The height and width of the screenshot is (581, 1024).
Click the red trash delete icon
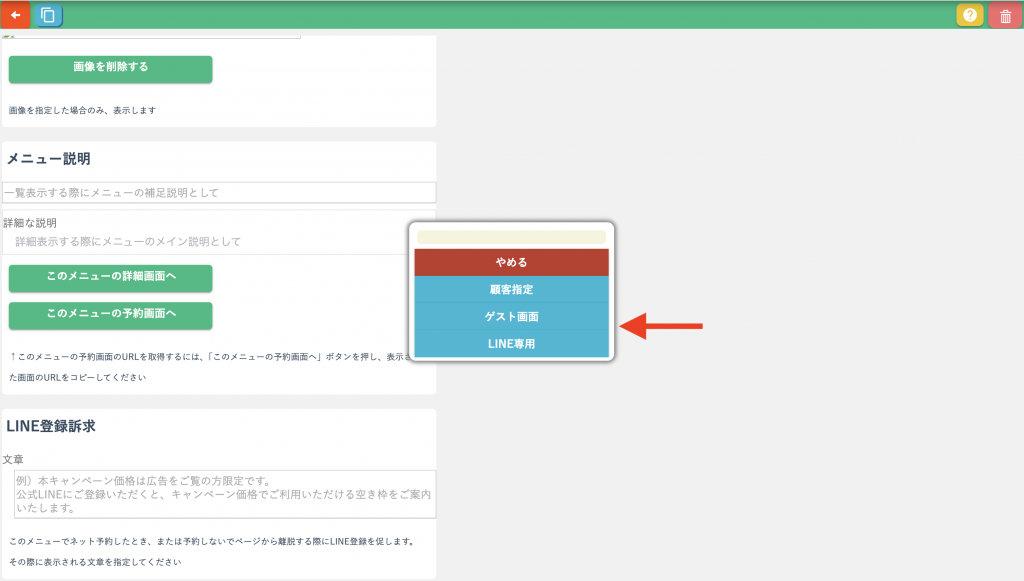1004,15
